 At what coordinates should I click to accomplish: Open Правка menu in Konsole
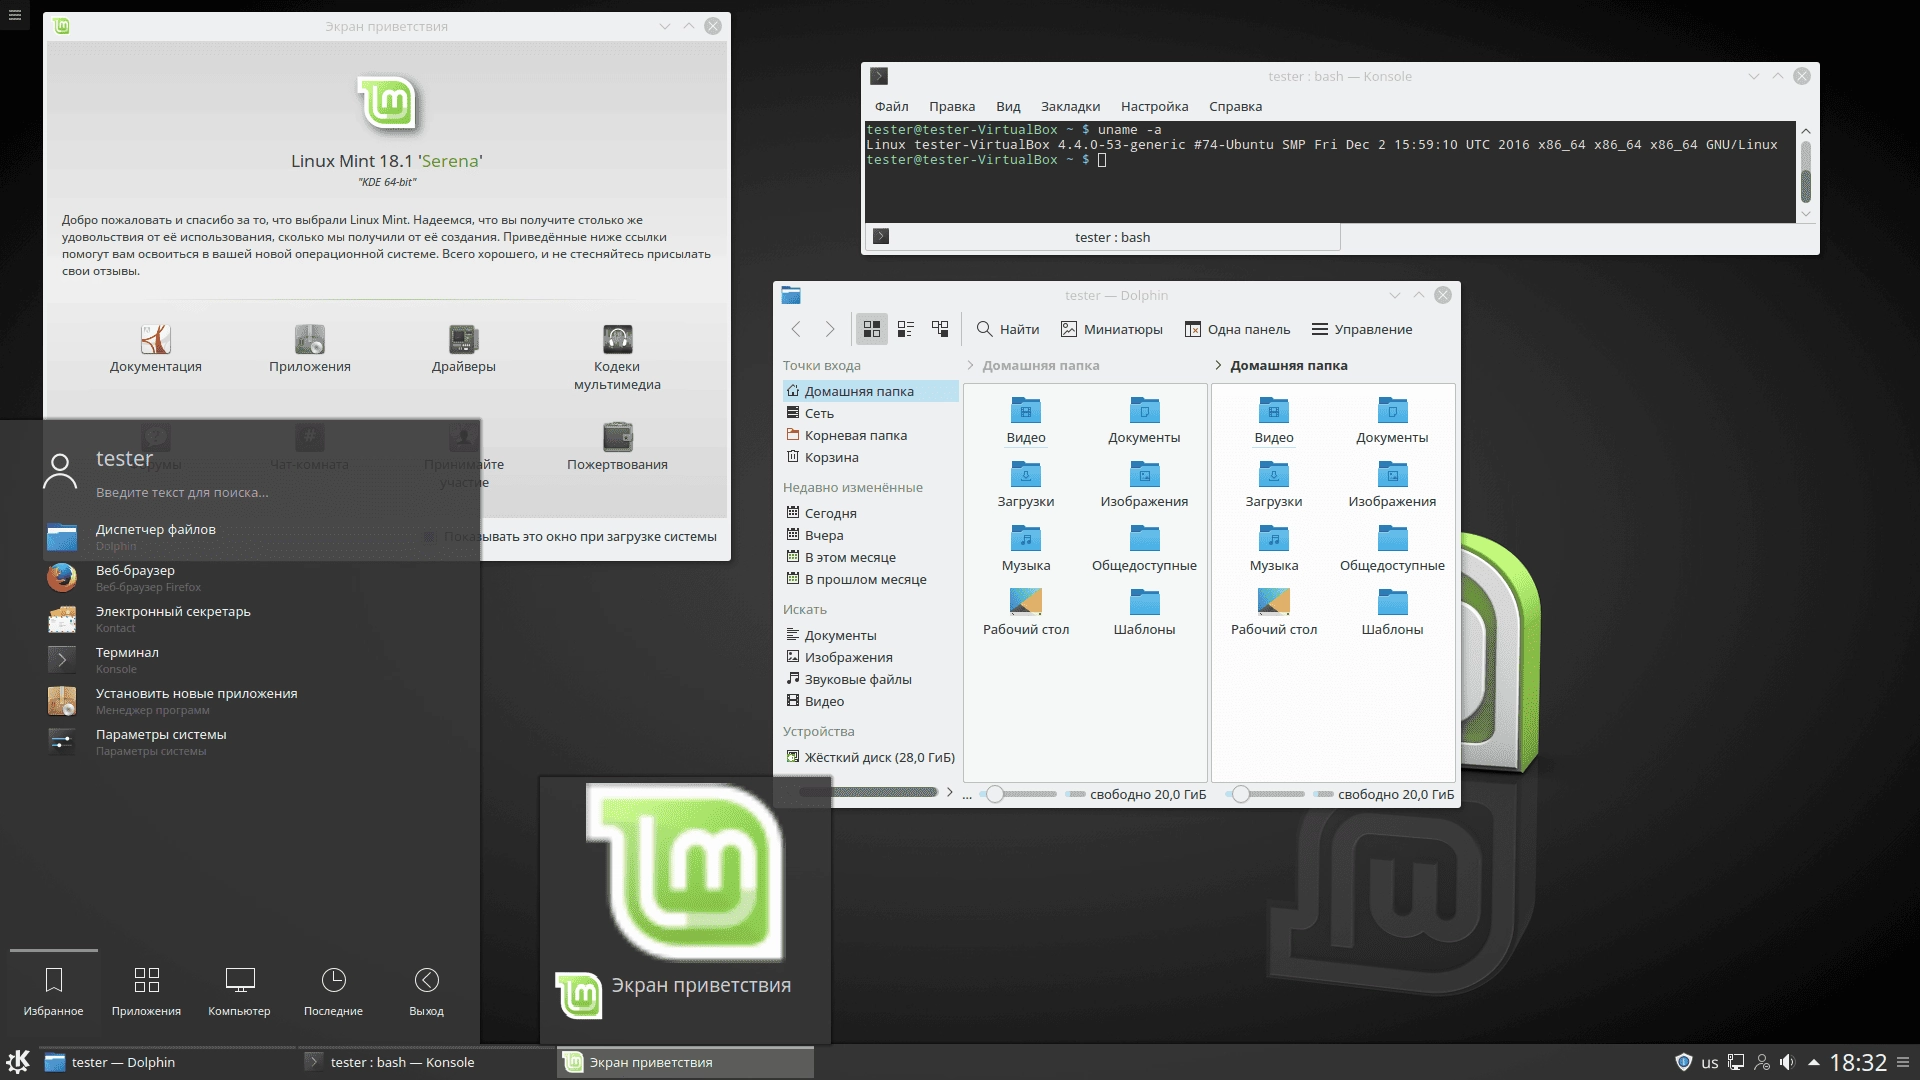[951, 107]
